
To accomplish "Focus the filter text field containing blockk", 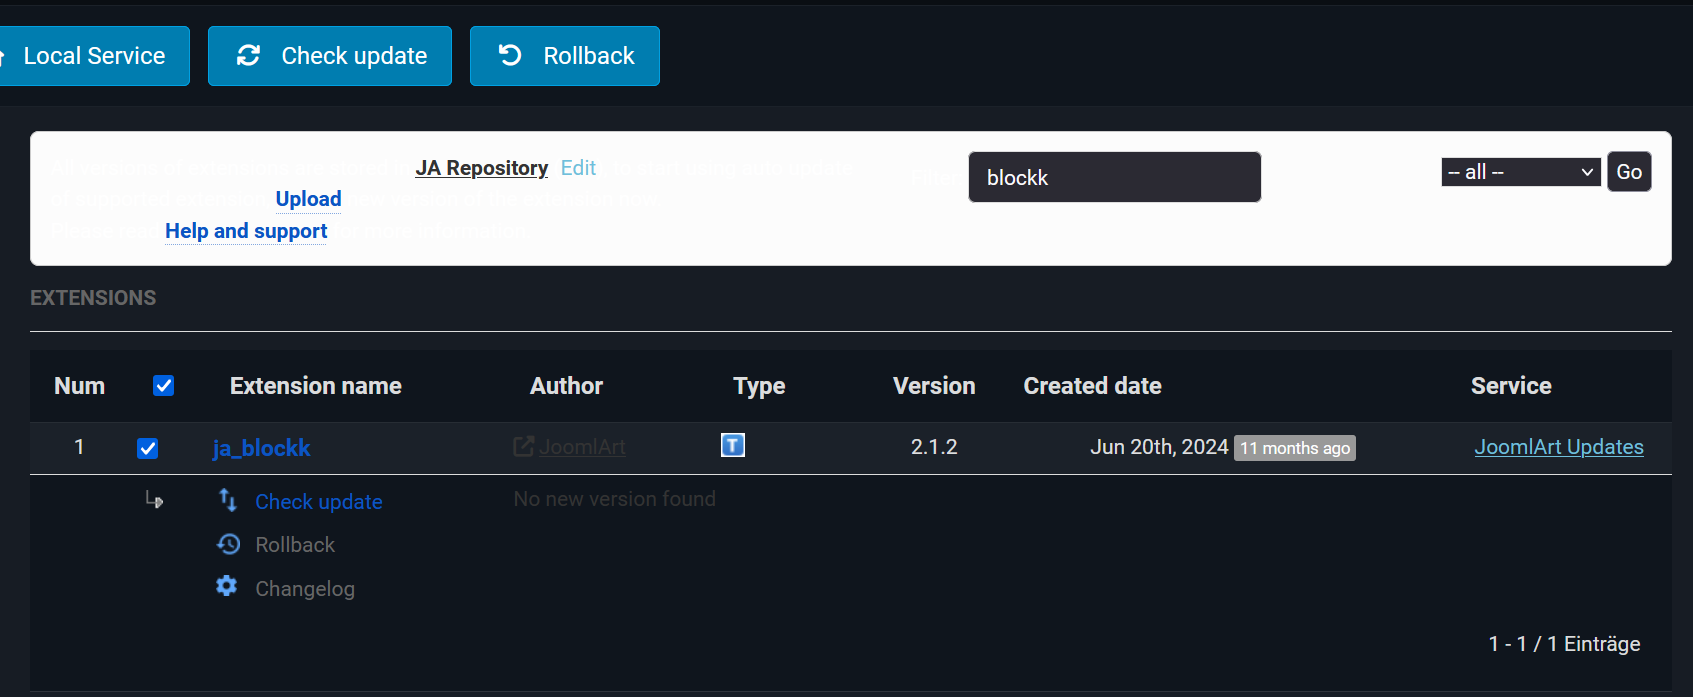I will 1114,177.
